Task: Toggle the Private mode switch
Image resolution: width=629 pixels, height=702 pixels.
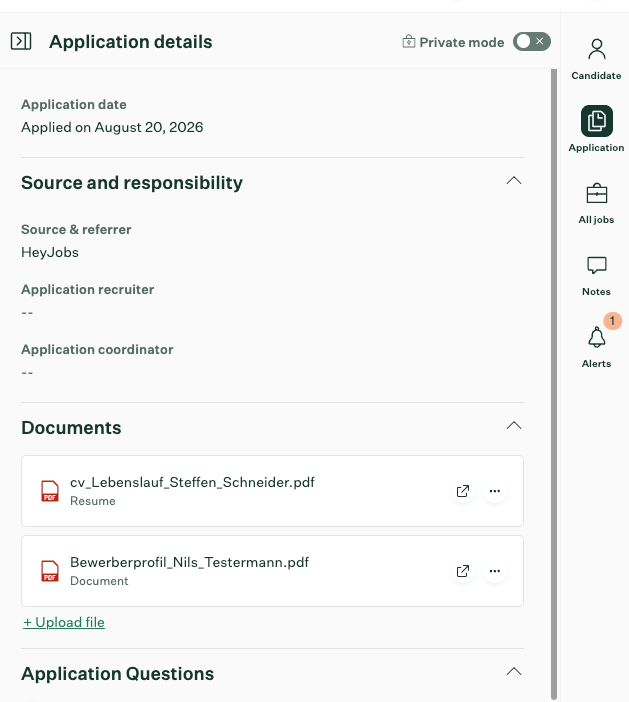Action: tap(531, 42)
